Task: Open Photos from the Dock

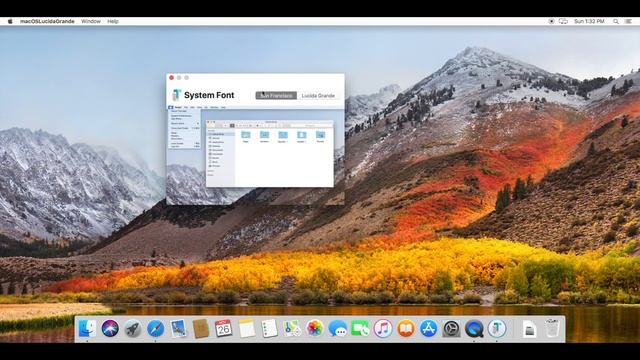Action: (x=315, y=328)
